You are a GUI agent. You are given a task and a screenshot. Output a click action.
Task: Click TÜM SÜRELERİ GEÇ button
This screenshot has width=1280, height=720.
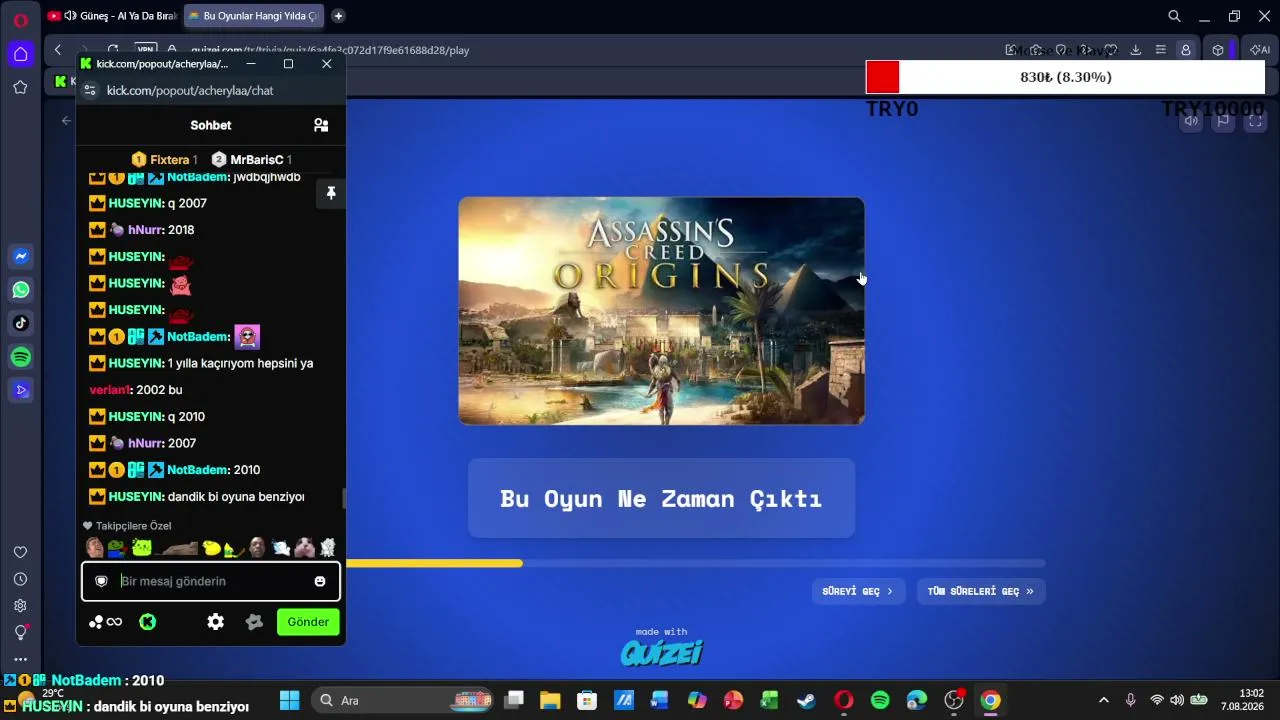981,591
